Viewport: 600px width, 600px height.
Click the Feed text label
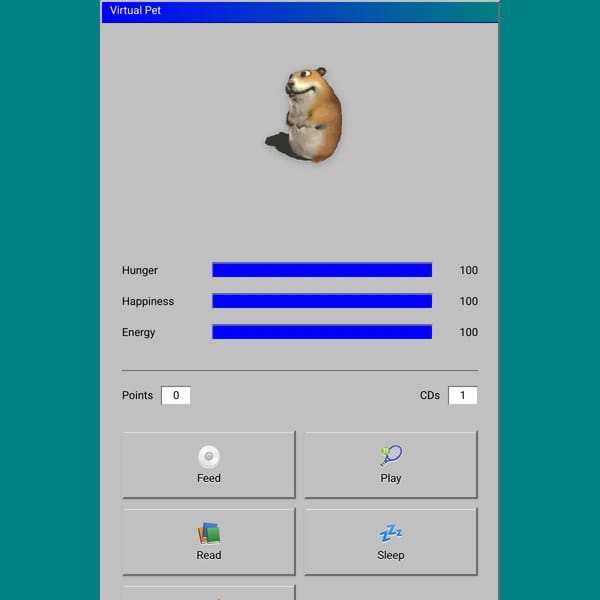tap(209, 478)
